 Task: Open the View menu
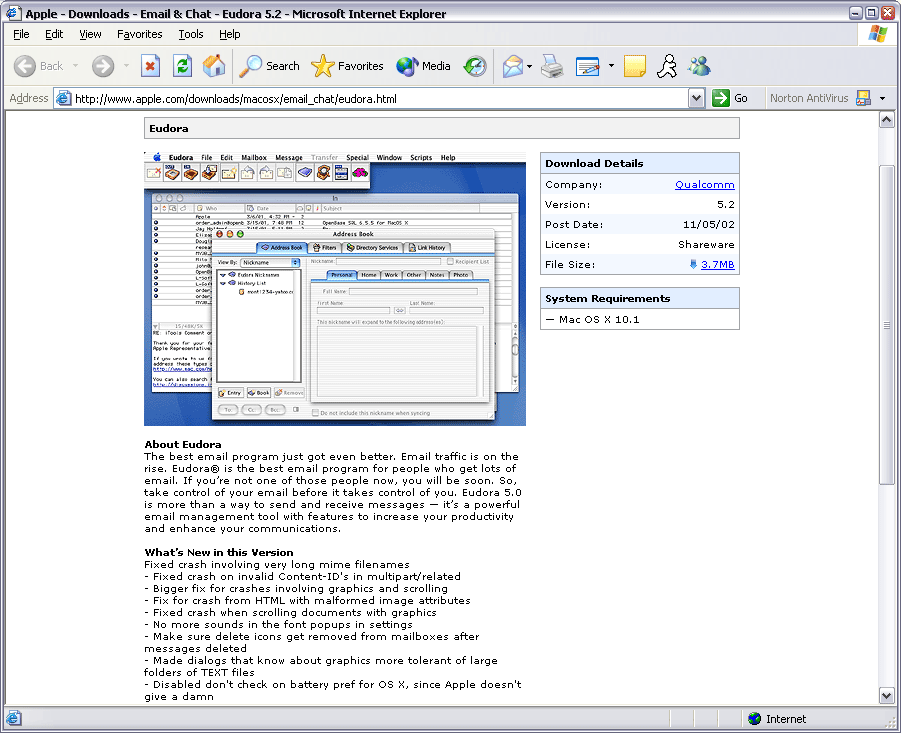(x=90, y=34)
